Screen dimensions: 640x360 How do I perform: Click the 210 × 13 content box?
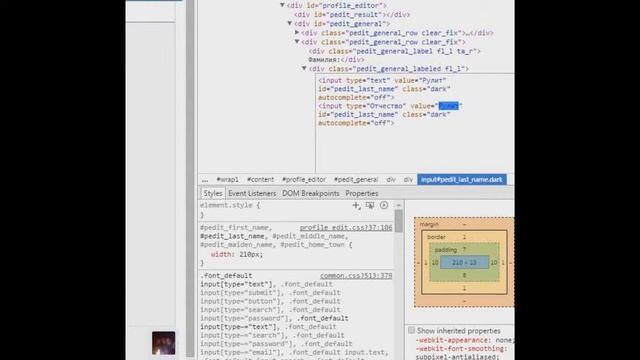(x=464, y=262)
